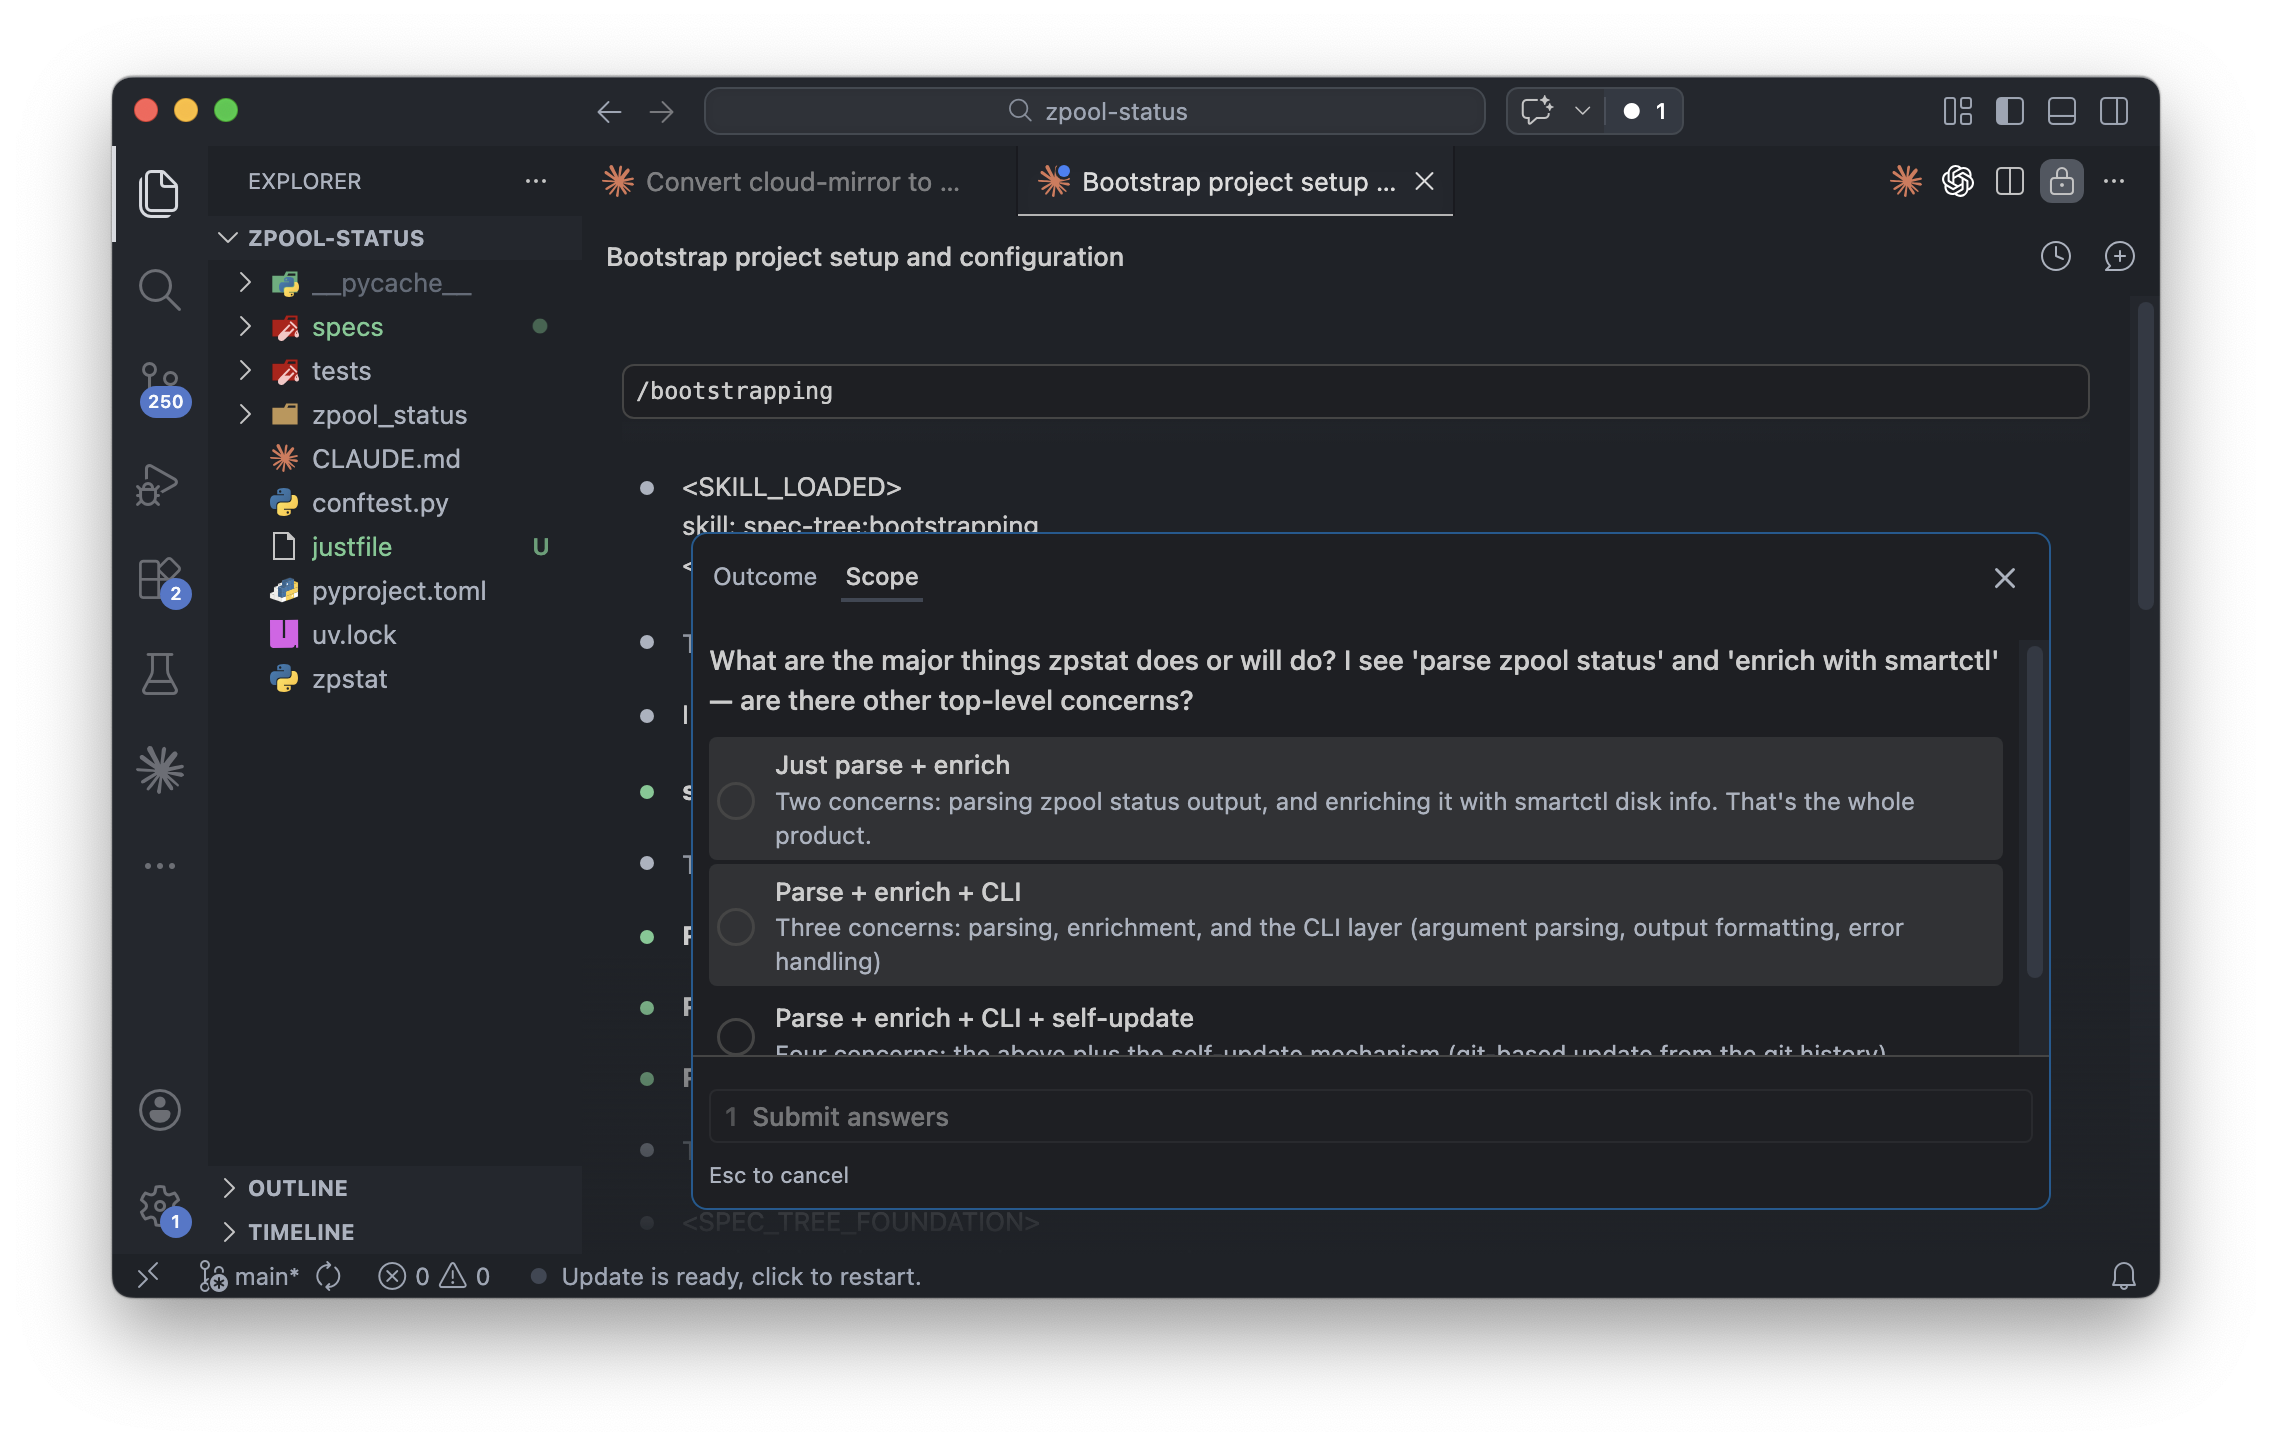The image size is (2272, 1446).
Task: Open the Search sidebar view
Action: (x=160, y=290)
